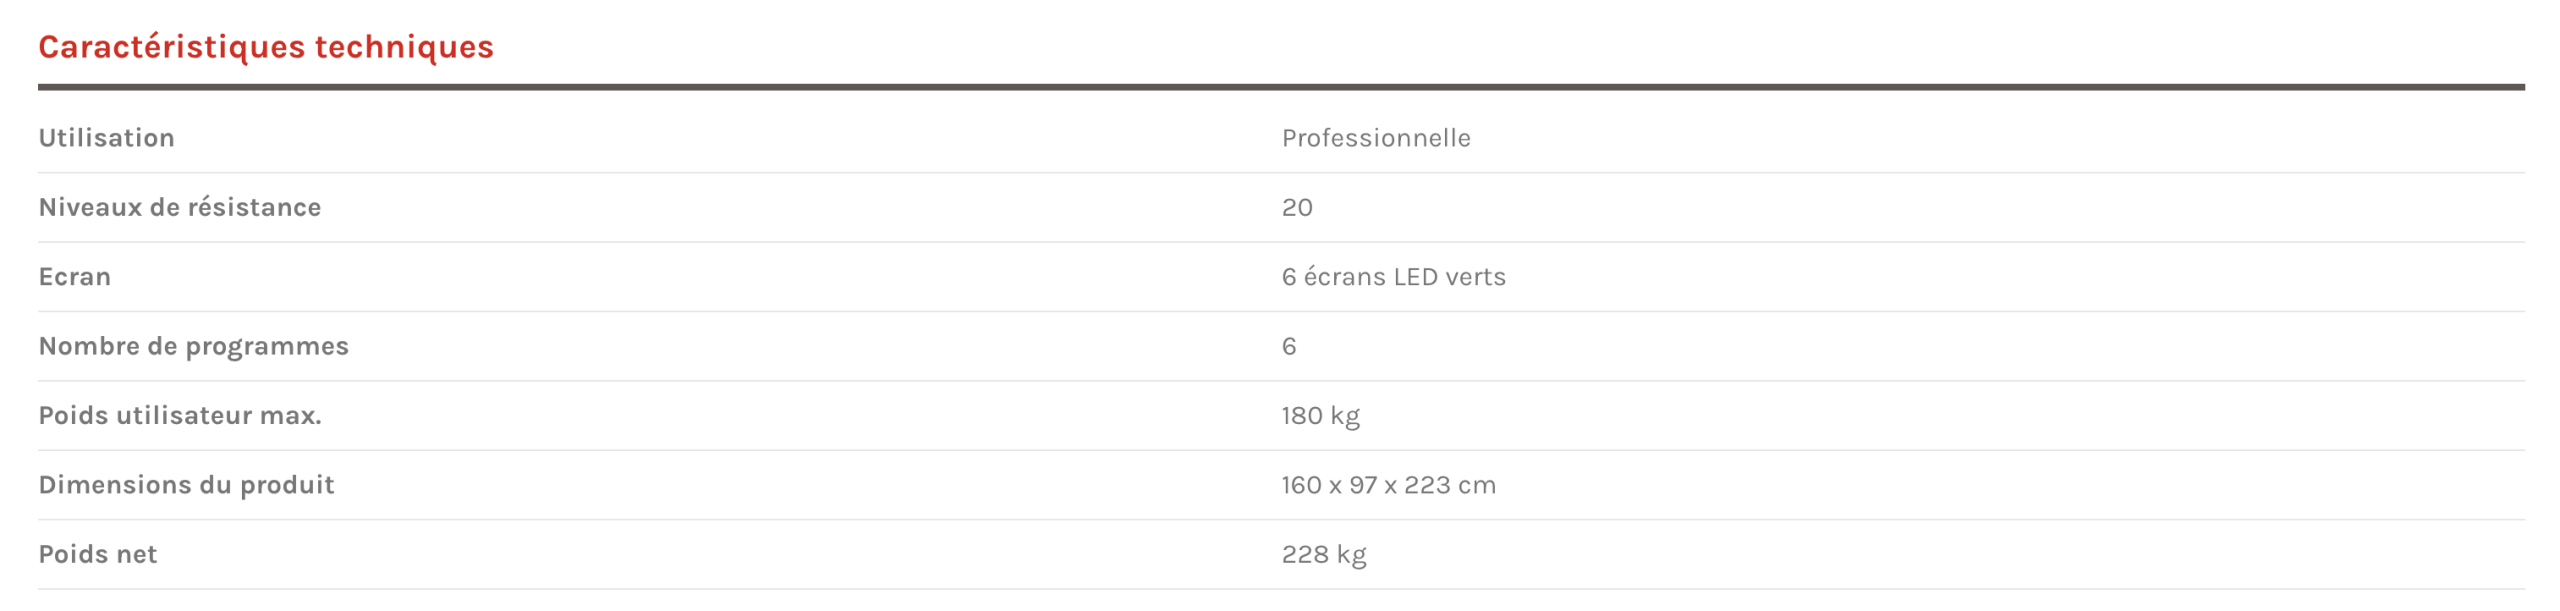The image size is (2560, 611).
Task: Select the 'Poids net' row label
Action: 98,554
